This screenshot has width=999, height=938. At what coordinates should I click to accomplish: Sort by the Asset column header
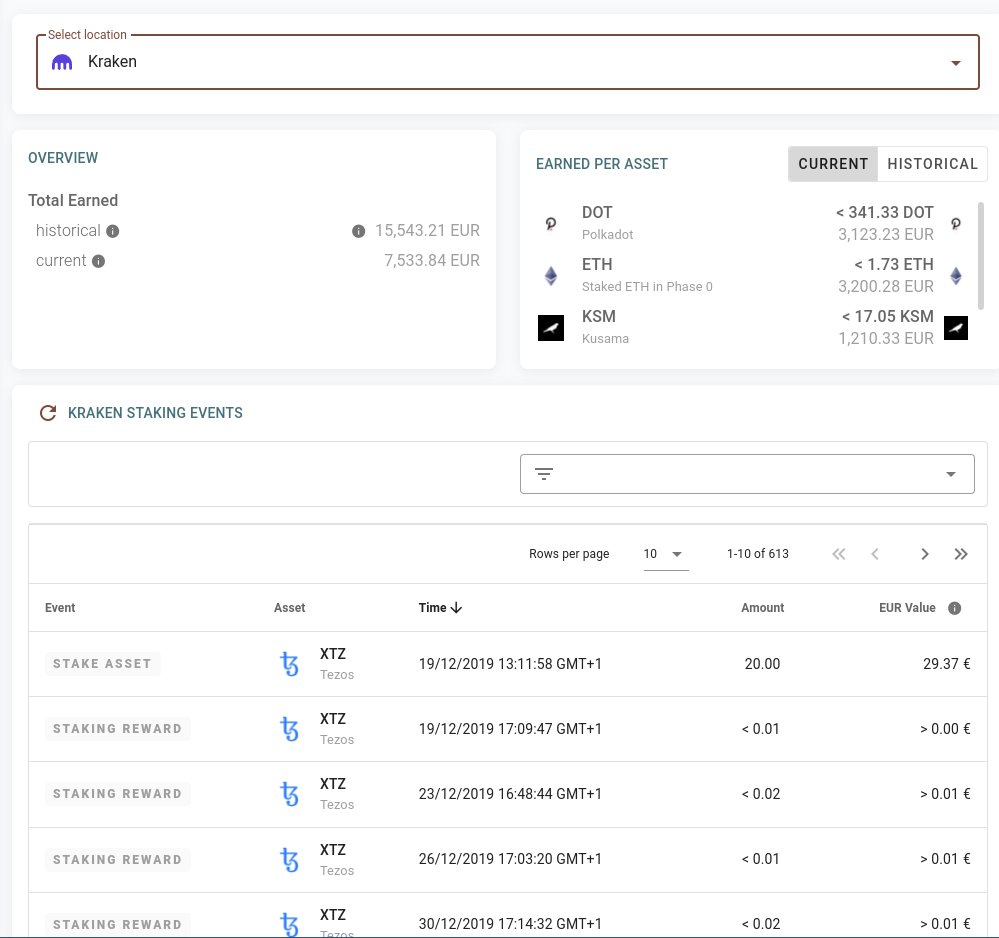tap(289, 608)
